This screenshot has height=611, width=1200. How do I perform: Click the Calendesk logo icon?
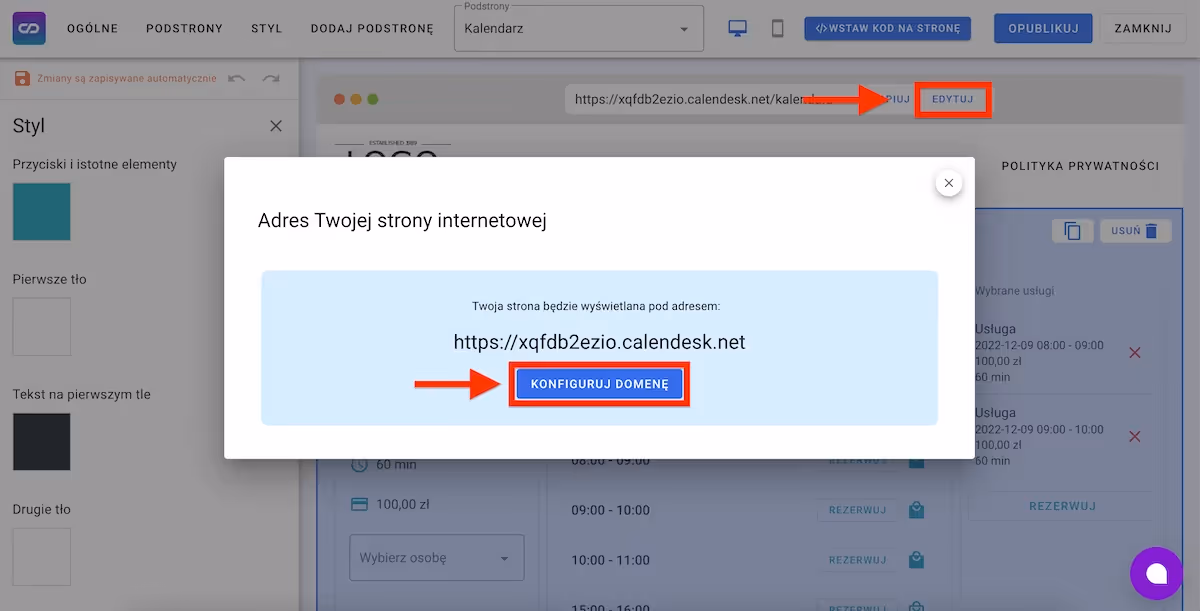29,28
